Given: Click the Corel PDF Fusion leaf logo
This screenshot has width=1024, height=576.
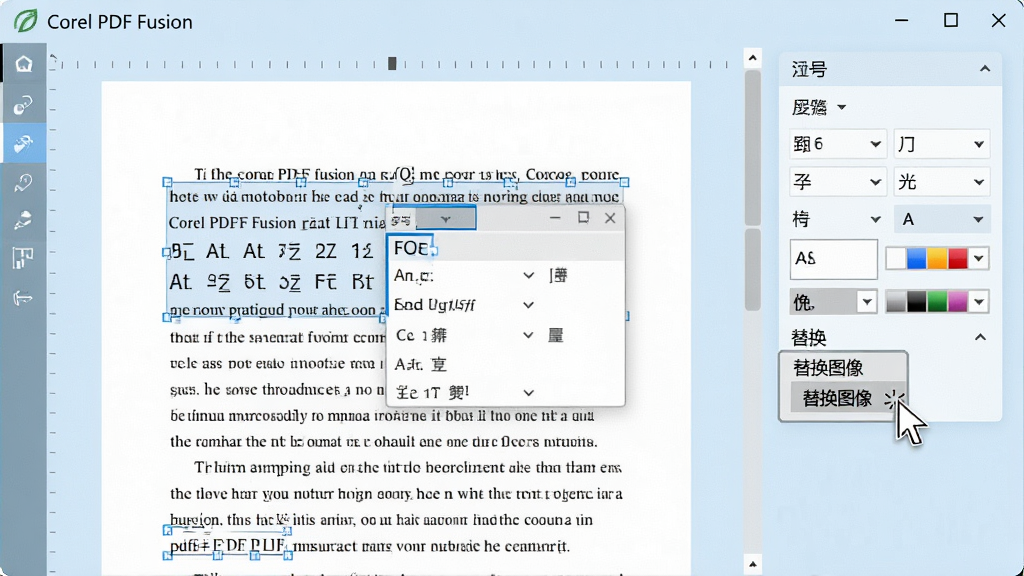Looking at the screenshot, I should [x=25, y=21].
